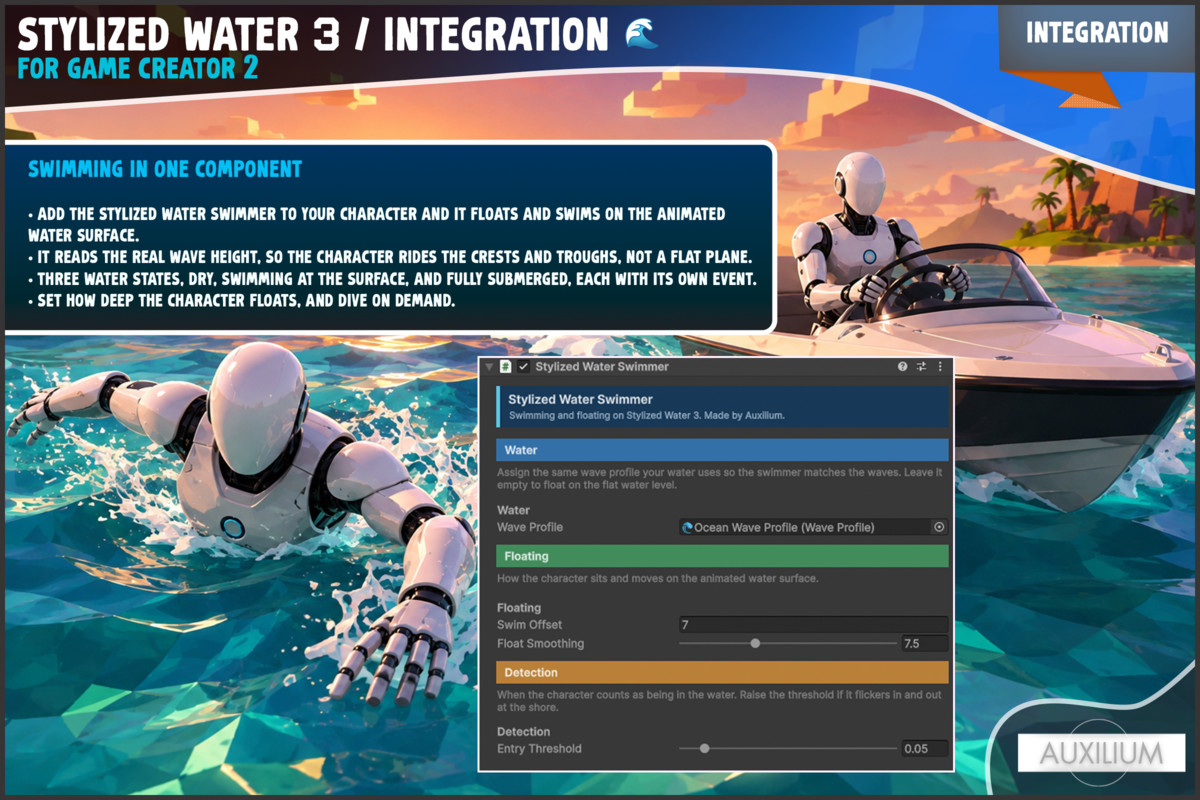Click the 'Entry Threshold' property label
Viewport: 1200px width, 800px height.
click(x=539, y=748)
